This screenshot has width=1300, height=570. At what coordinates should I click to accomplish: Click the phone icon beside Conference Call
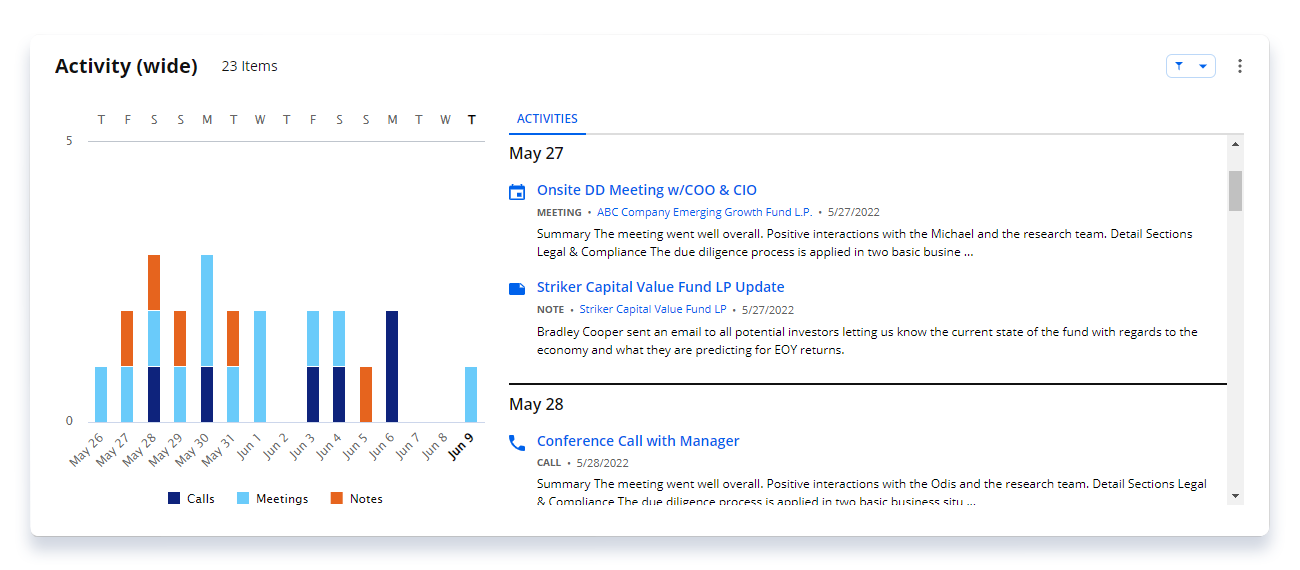click(x=517, y=442)
